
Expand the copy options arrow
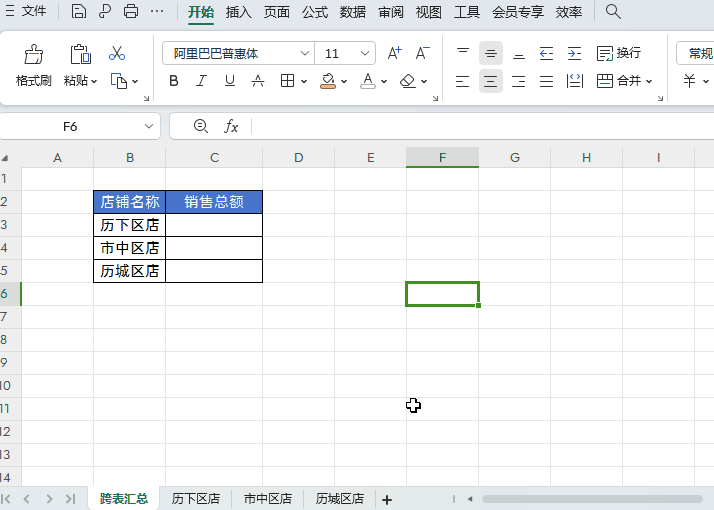coord(135,82)
